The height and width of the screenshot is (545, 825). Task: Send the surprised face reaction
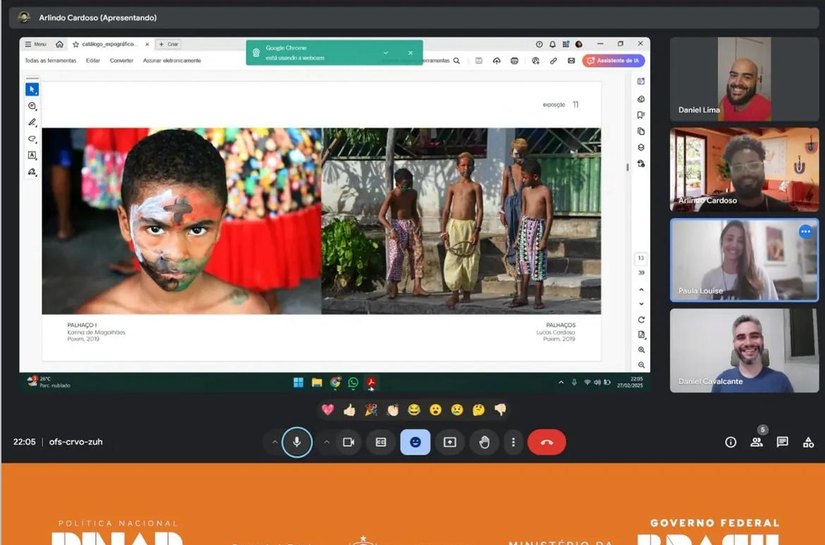point(436,410)
